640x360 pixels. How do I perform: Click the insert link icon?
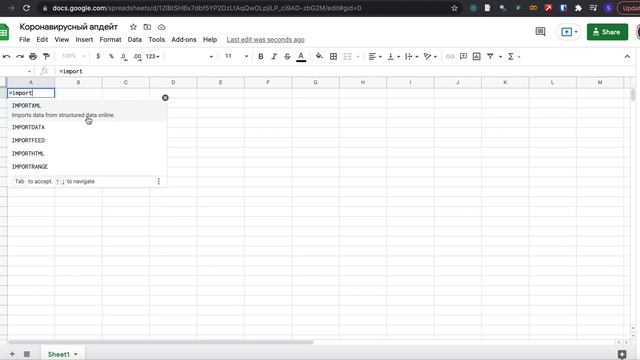[450, 56]
